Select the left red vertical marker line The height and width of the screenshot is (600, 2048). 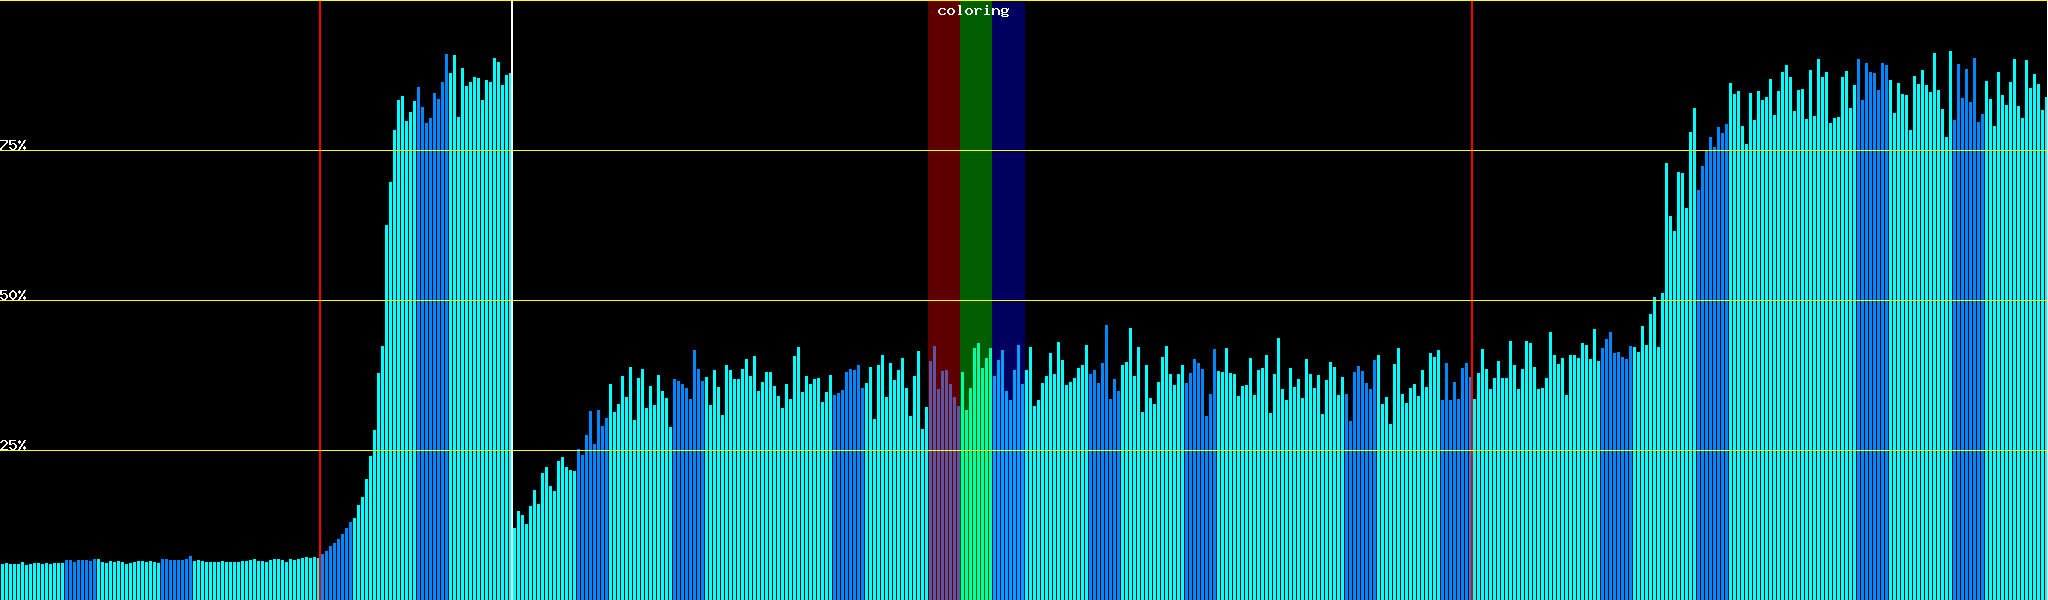320,250
